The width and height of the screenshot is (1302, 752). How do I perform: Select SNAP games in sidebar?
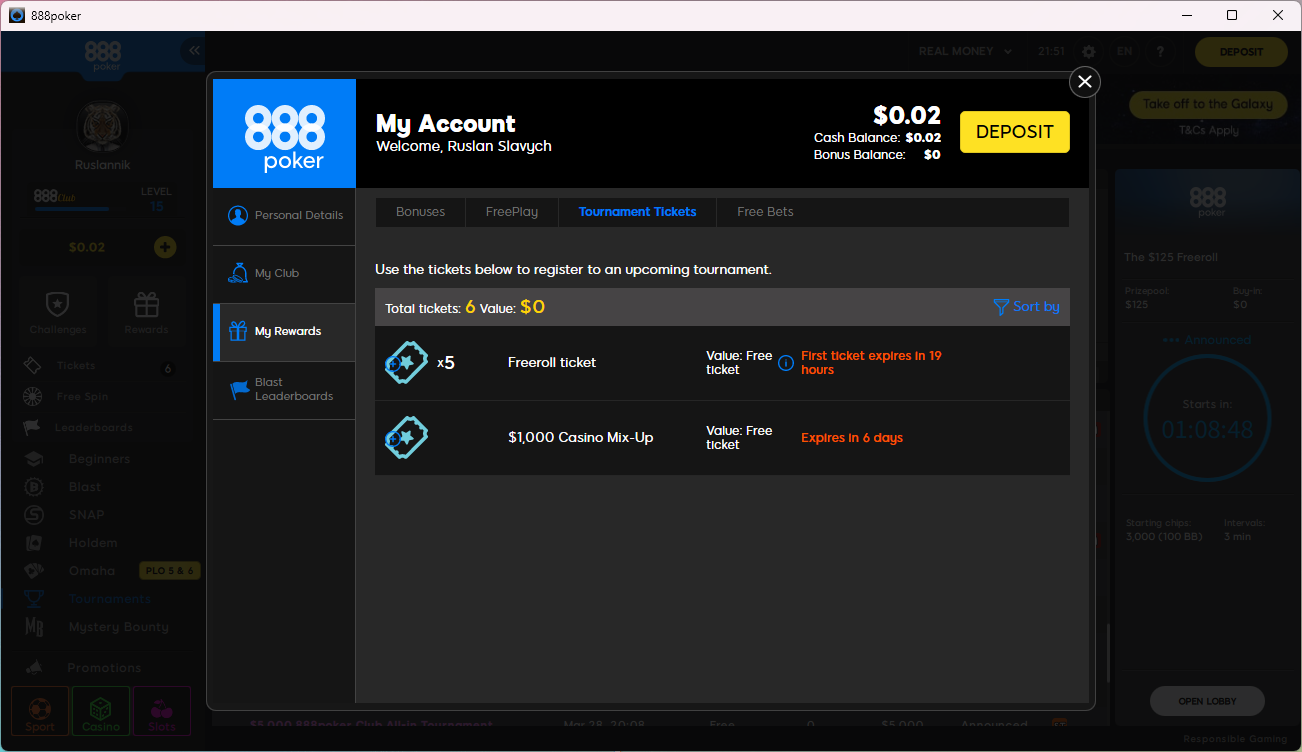coord(86,515)
